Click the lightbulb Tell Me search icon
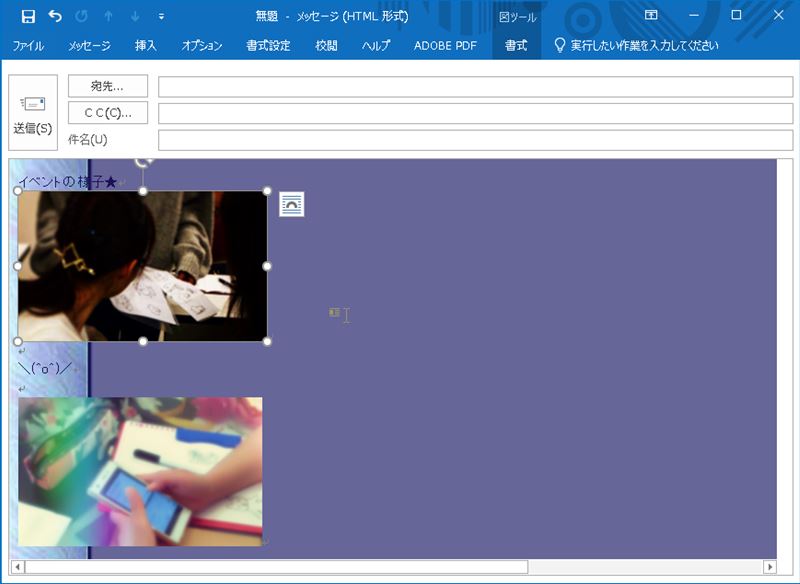Image resolution: width=800 pixels, height=584 pixels. (560, 45)
